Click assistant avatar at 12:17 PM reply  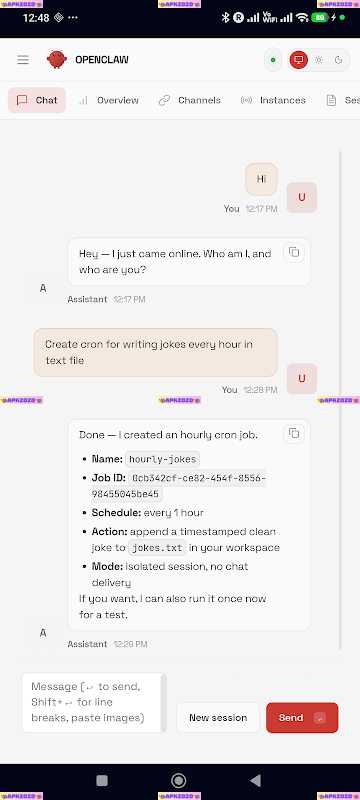coord(43,288)
